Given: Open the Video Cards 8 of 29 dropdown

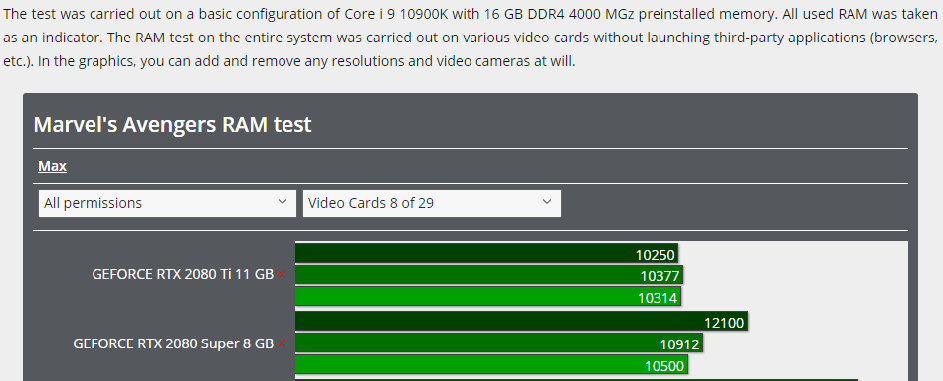Looking at the screenshot, I should point(432,203).
